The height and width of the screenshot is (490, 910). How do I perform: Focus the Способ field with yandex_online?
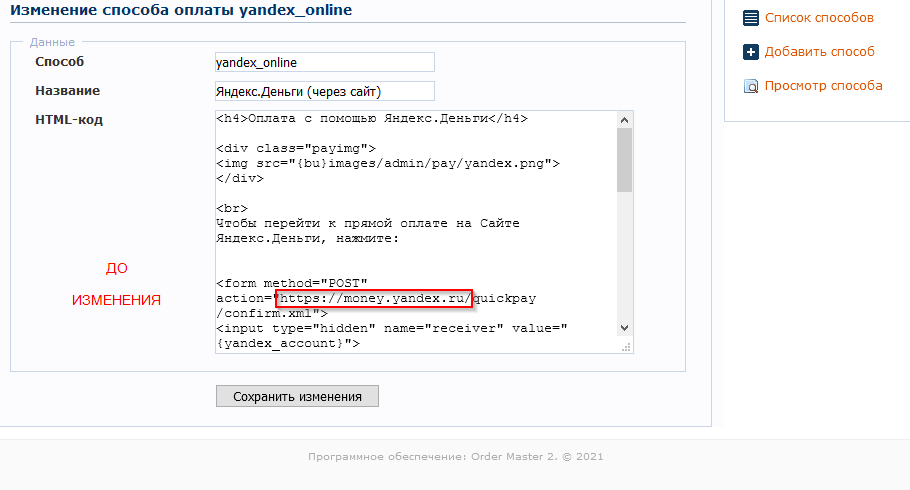tap(324, 62)
